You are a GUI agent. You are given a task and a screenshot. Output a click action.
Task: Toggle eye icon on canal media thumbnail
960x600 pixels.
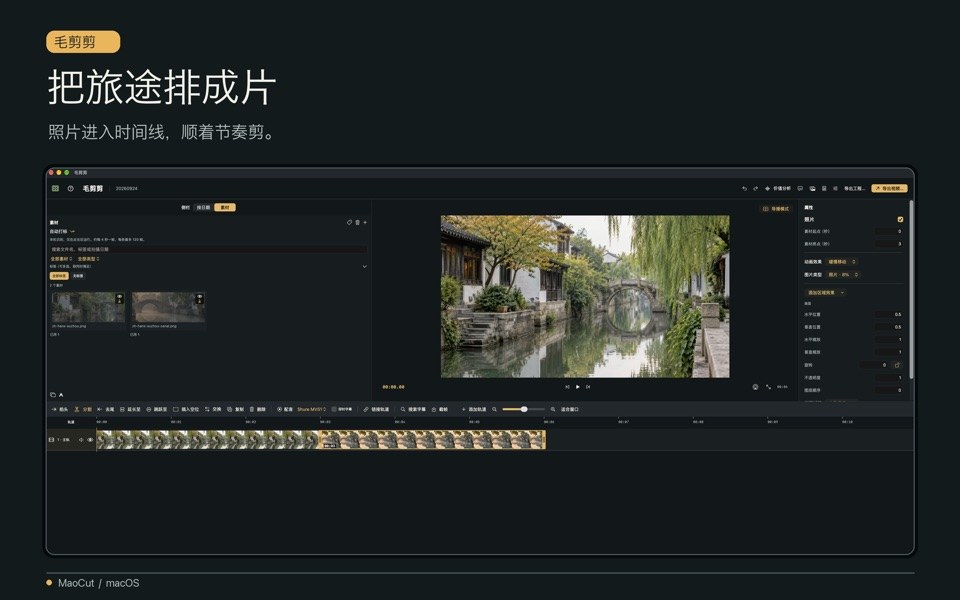tap(199, 298)
